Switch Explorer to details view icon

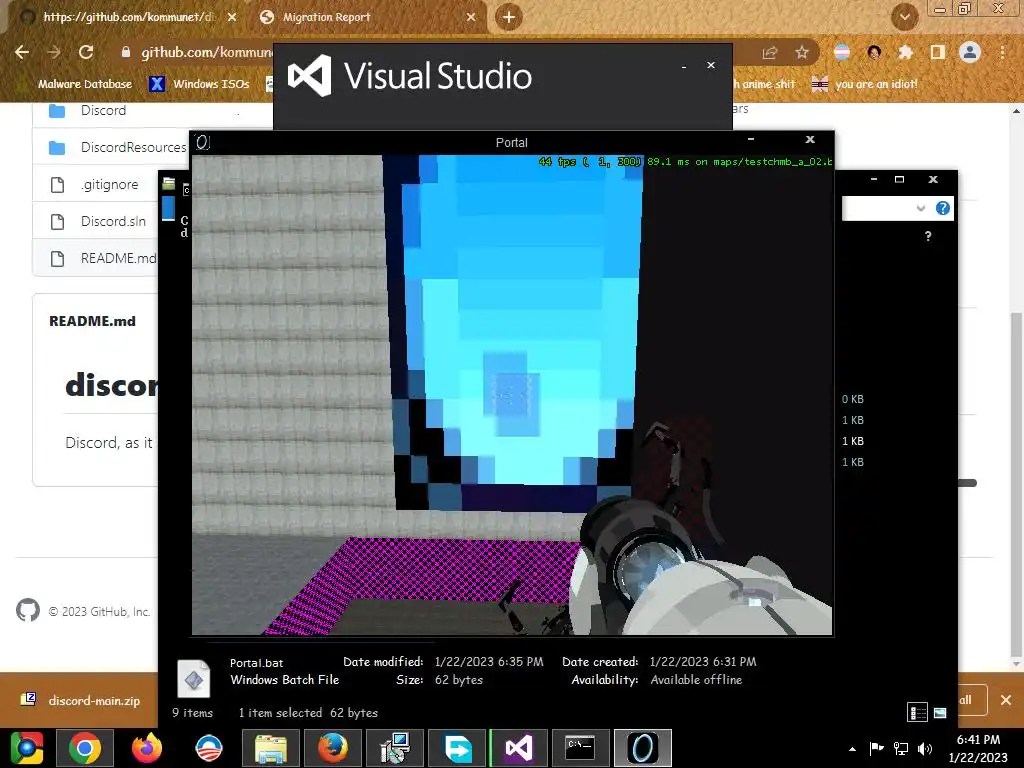click(918, 712)
